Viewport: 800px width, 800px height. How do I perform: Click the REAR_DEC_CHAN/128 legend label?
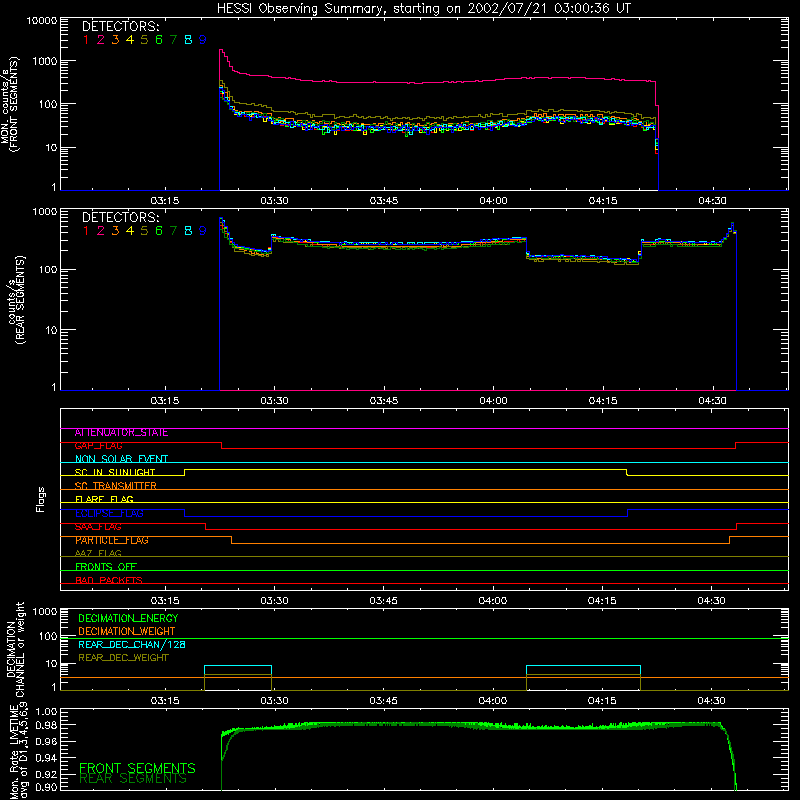(132, 645)
